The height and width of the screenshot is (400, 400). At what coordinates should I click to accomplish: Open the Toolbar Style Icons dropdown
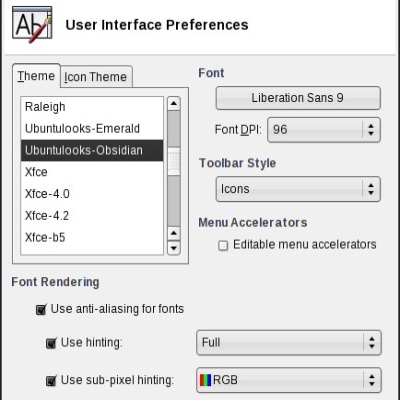point(298,189)
